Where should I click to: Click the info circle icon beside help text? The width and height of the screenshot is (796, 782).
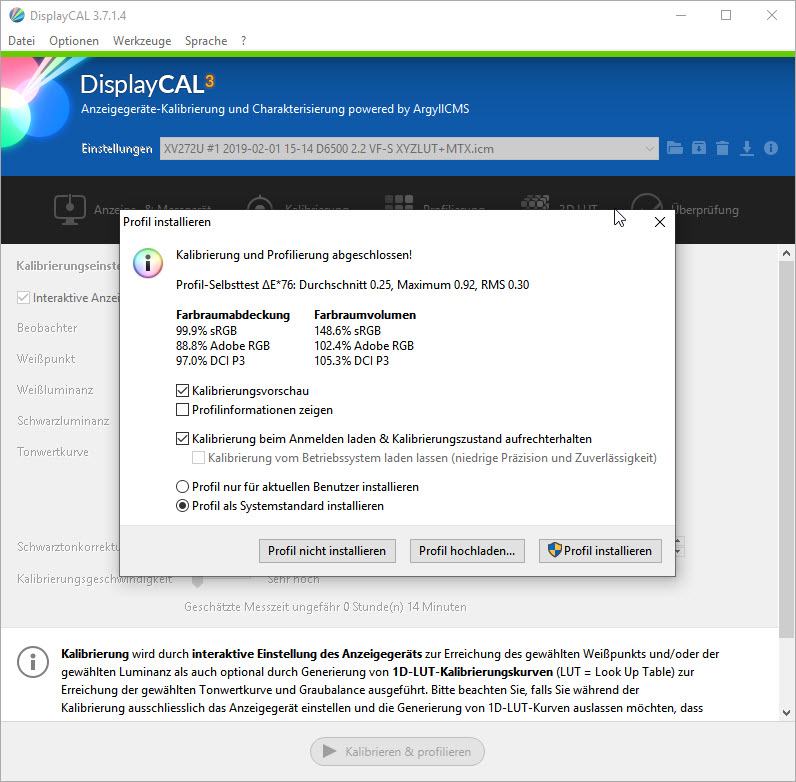[32, 662]
